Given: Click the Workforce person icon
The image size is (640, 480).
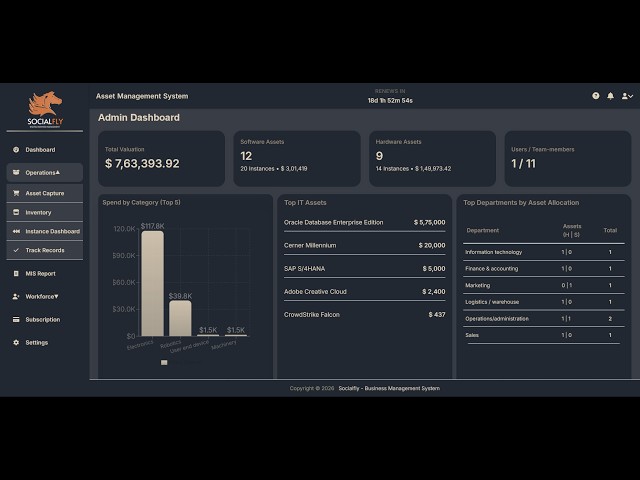Looking at the screenshot, I should tap(16, 296).
